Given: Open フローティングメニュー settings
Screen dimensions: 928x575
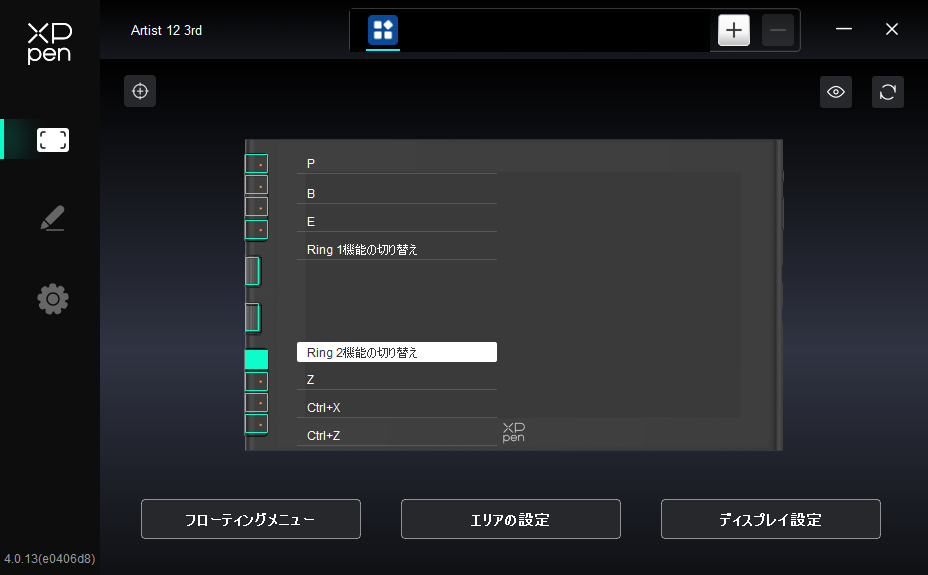Looking at the screenshot, I should (251, 519).
